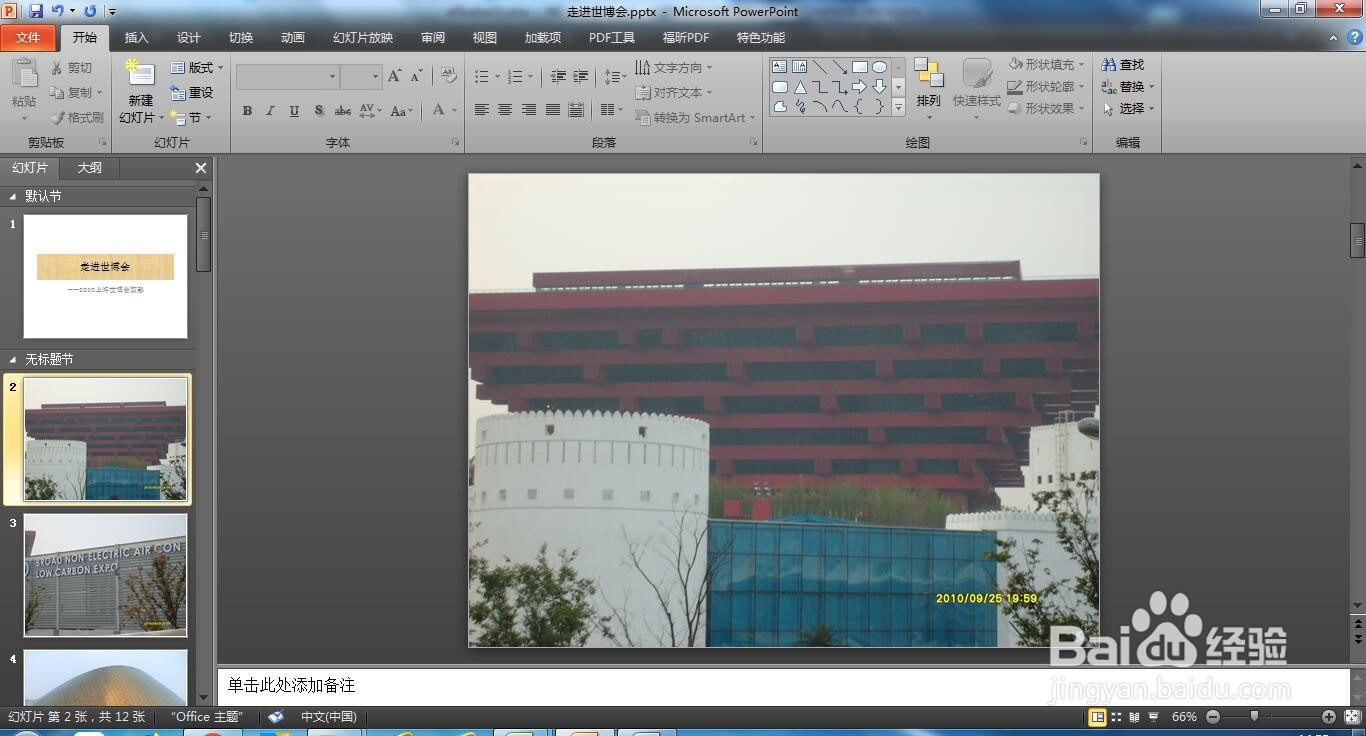
Task: Click Convert to SmartArt button
Action: pos(695,117)
